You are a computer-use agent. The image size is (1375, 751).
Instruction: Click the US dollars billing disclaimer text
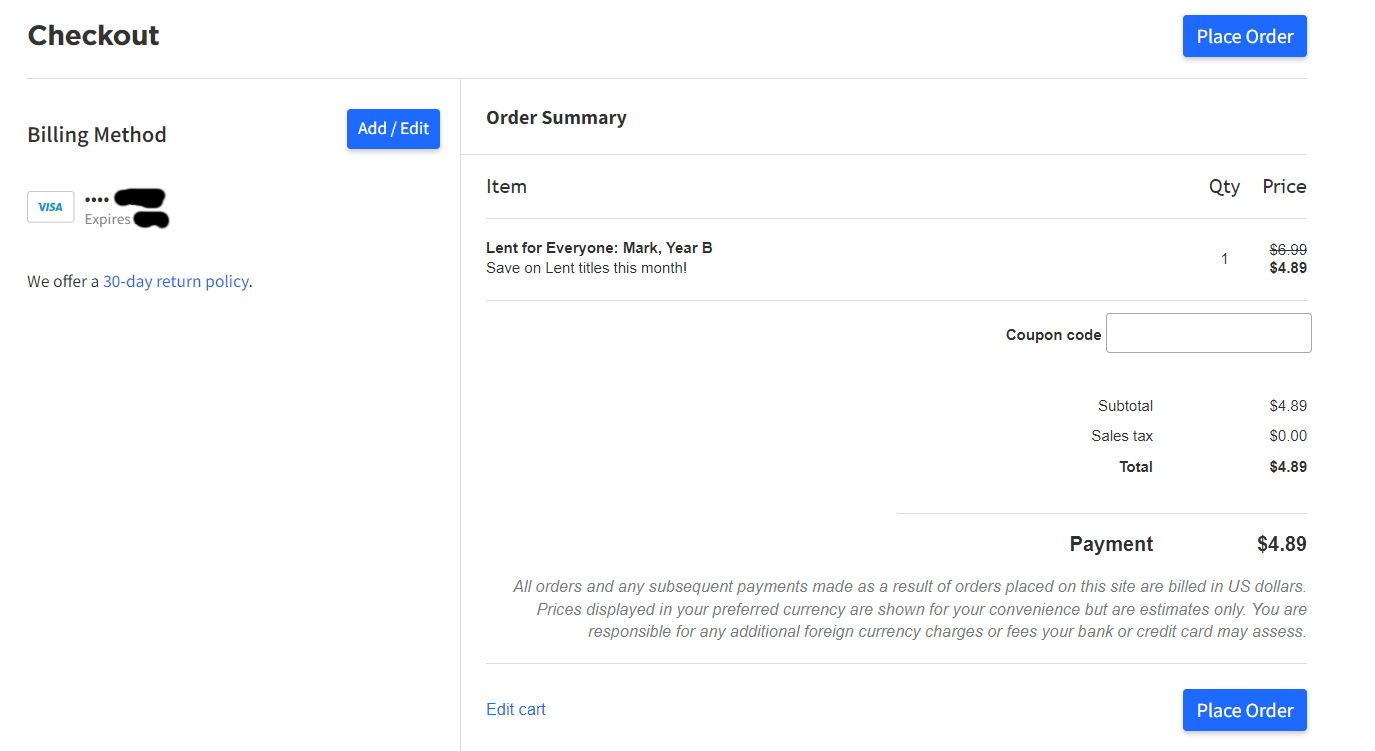click(909, 609)
